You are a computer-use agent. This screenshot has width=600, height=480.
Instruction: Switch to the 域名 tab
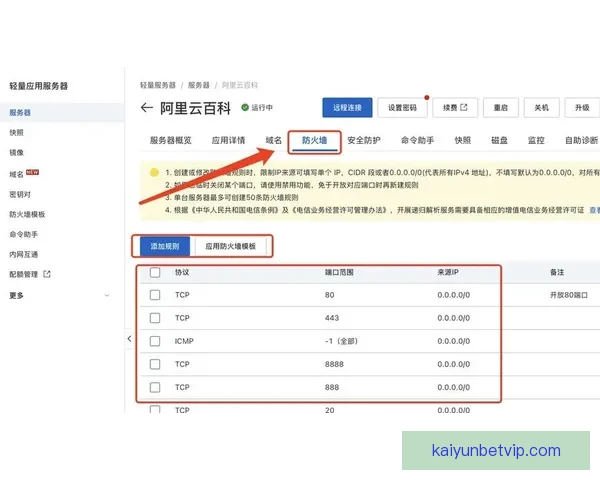pos(274,140)
